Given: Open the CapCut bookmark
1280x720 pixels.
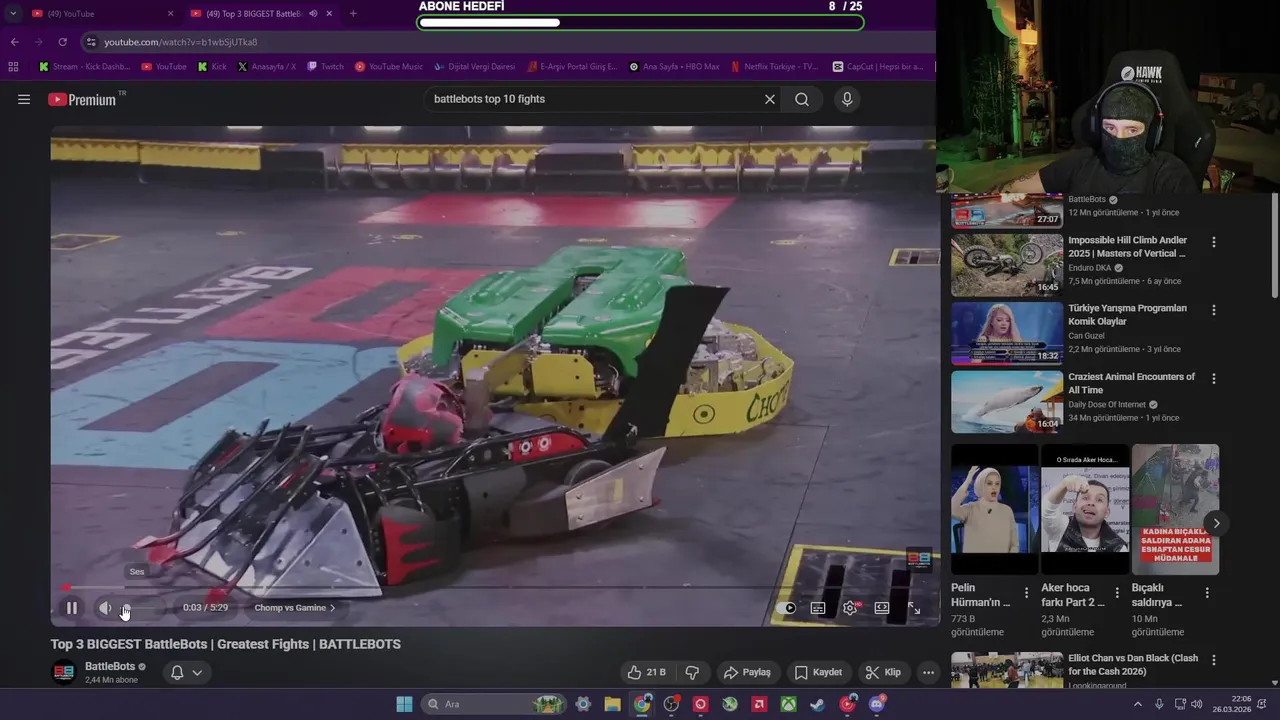Looking at the screenshot, I should (878, 67).
